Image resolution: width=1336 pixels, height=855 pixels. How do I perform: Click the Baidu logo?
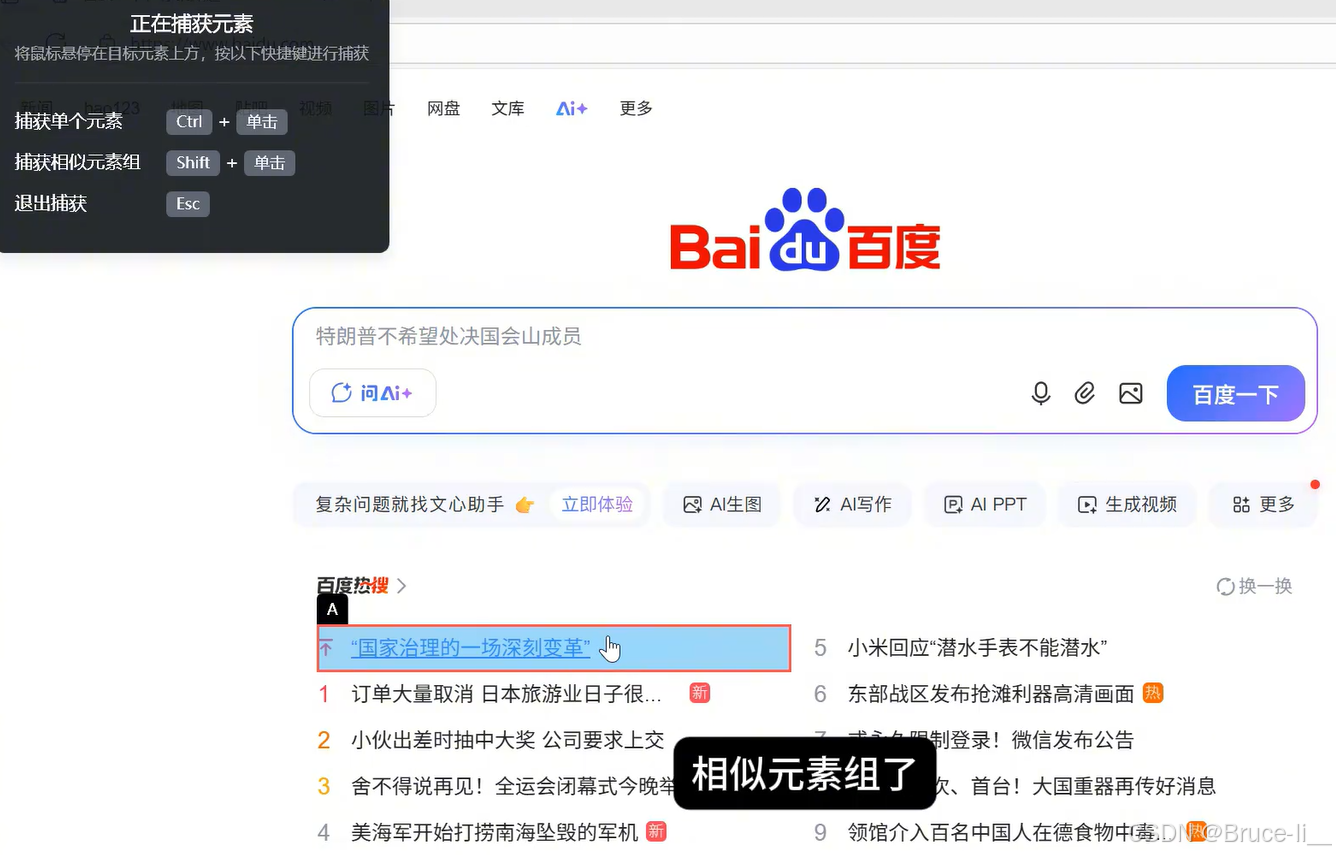pos(805,230)
